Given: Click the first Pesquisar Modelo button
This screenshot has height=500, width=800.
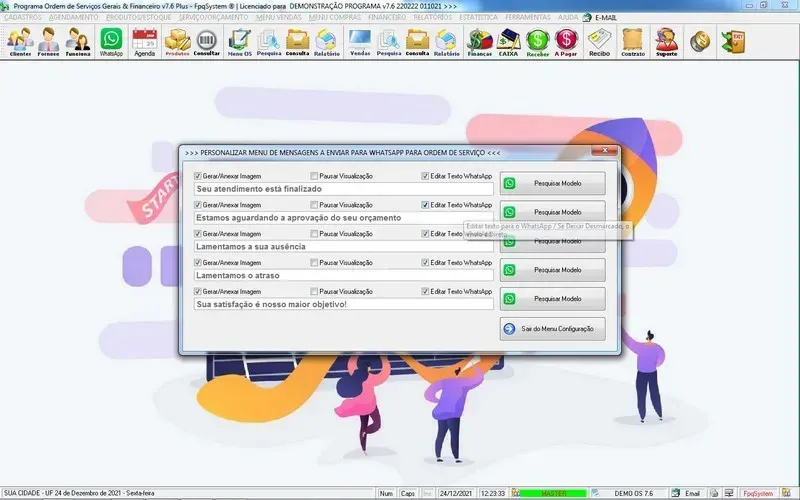Looking at the screenshot, I should pos(552,184).
